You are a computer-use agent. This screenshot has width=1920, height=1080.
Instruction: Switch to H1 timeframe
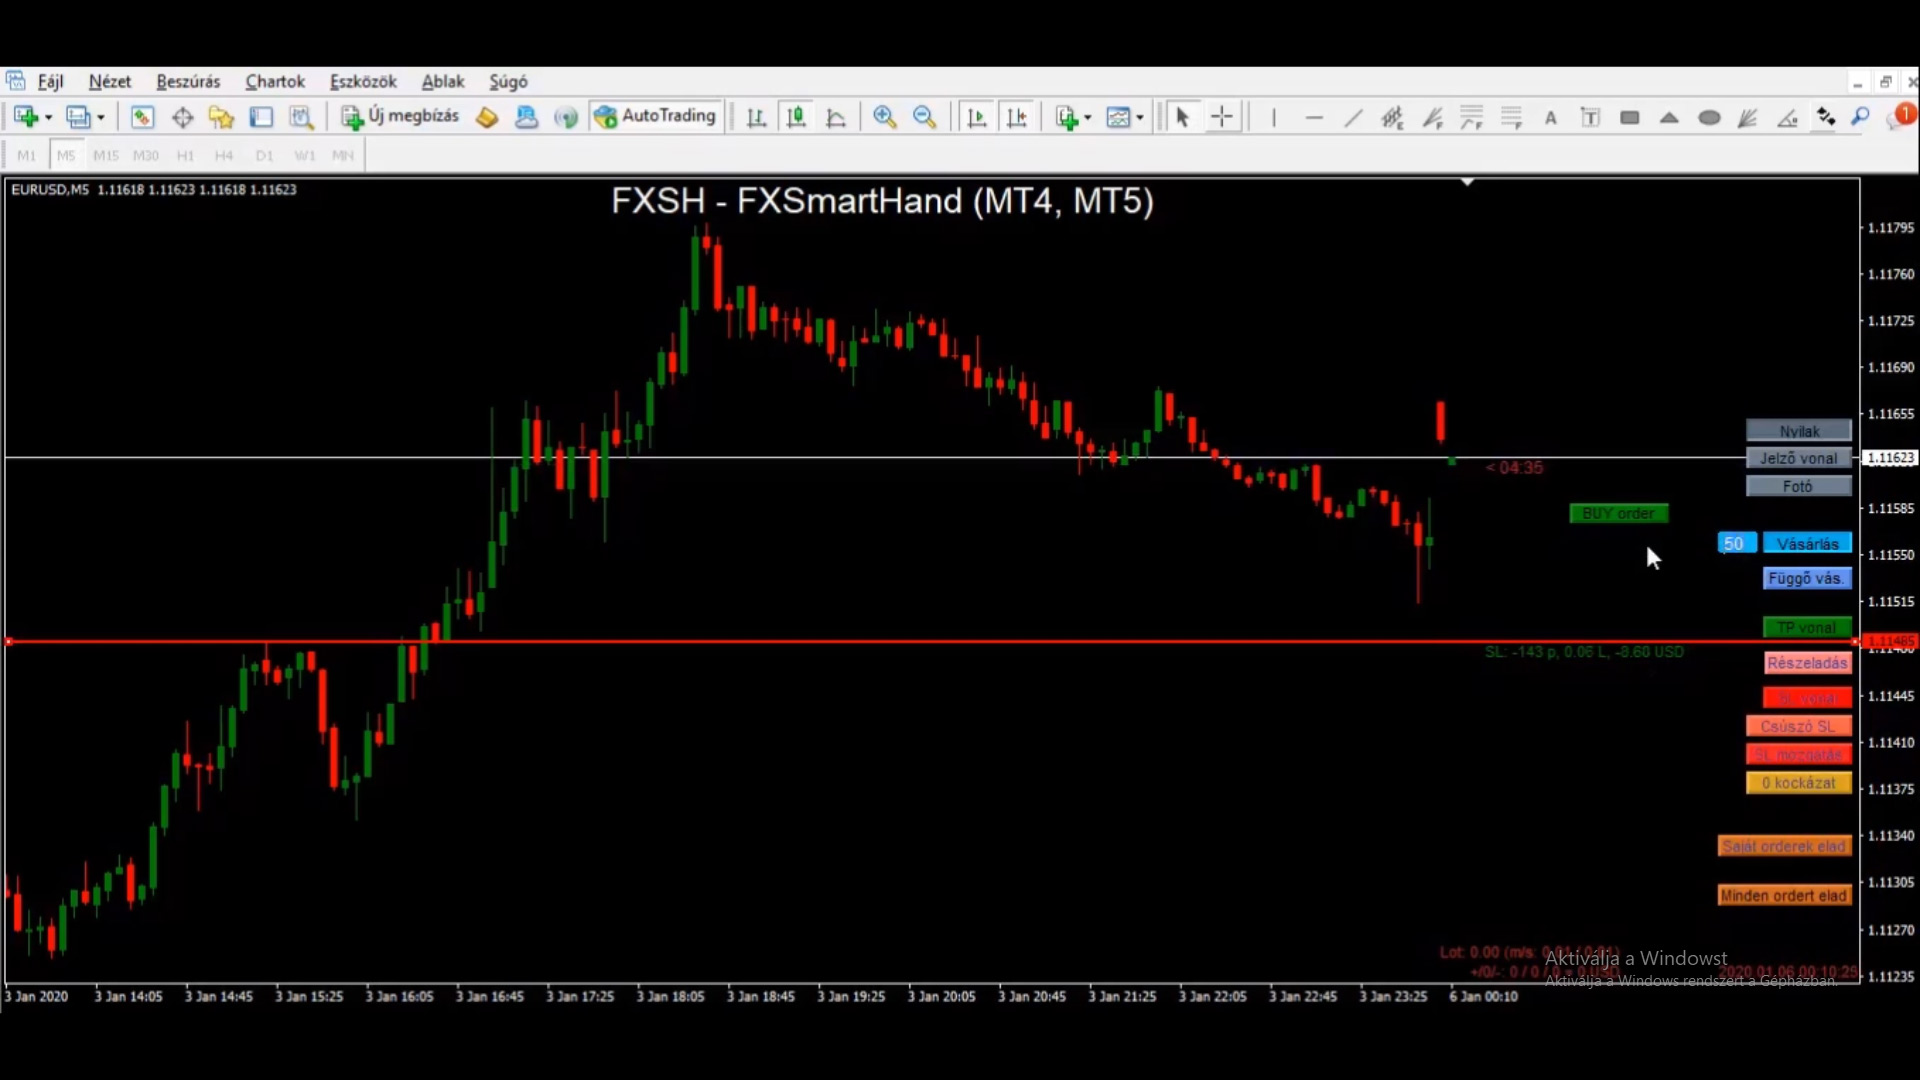tap(185, 155)
